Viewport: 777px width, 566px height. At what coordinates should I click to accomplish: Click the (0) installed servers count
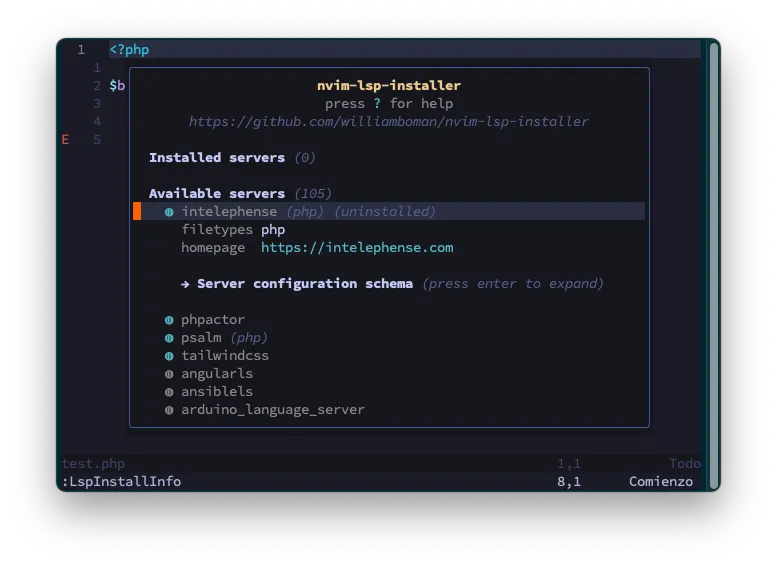click(x=305, y=158)
